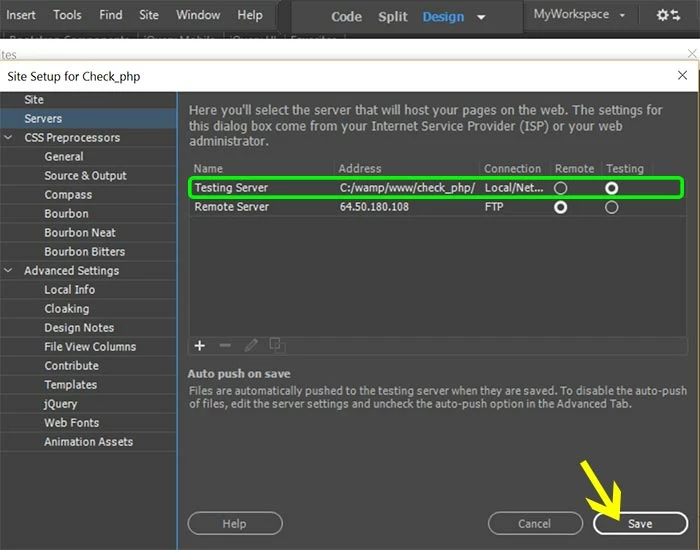Open Source & Output settings
This screenshot has width=700, height=550.
pyautogui.click(x=85, y=176)
